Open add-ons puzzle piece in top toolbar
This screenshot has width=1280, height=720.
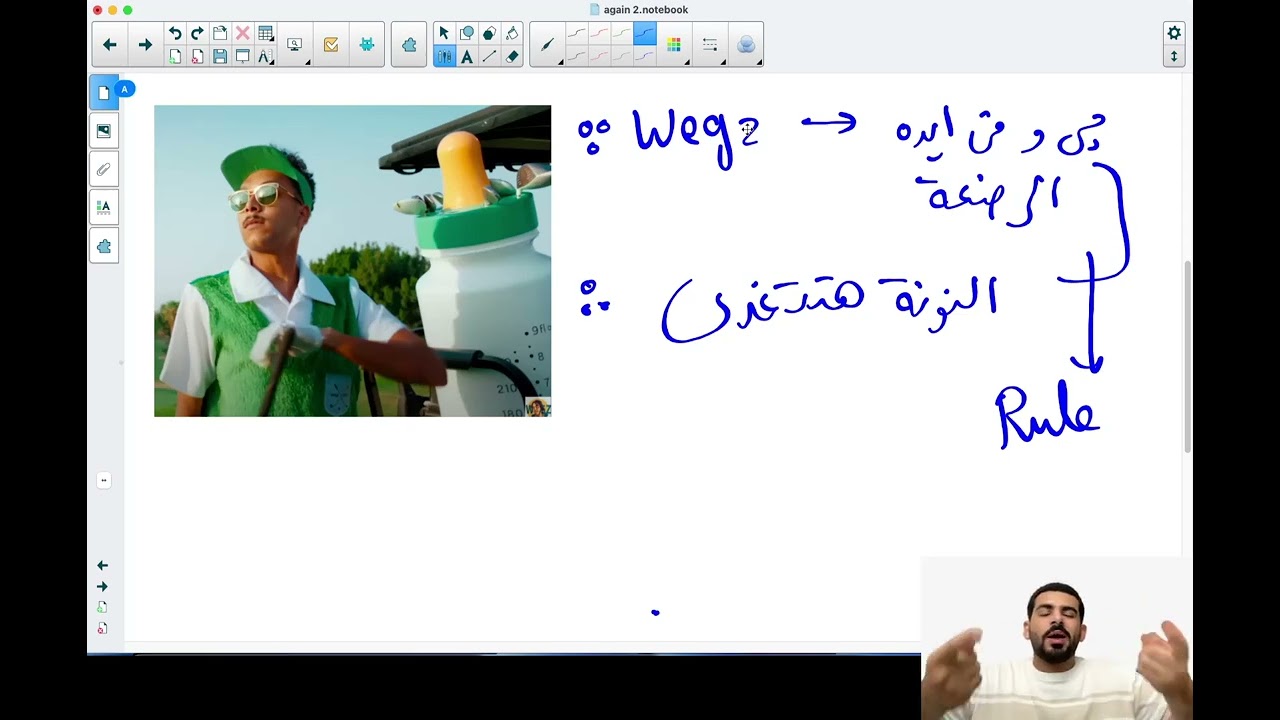pos(409,44)
